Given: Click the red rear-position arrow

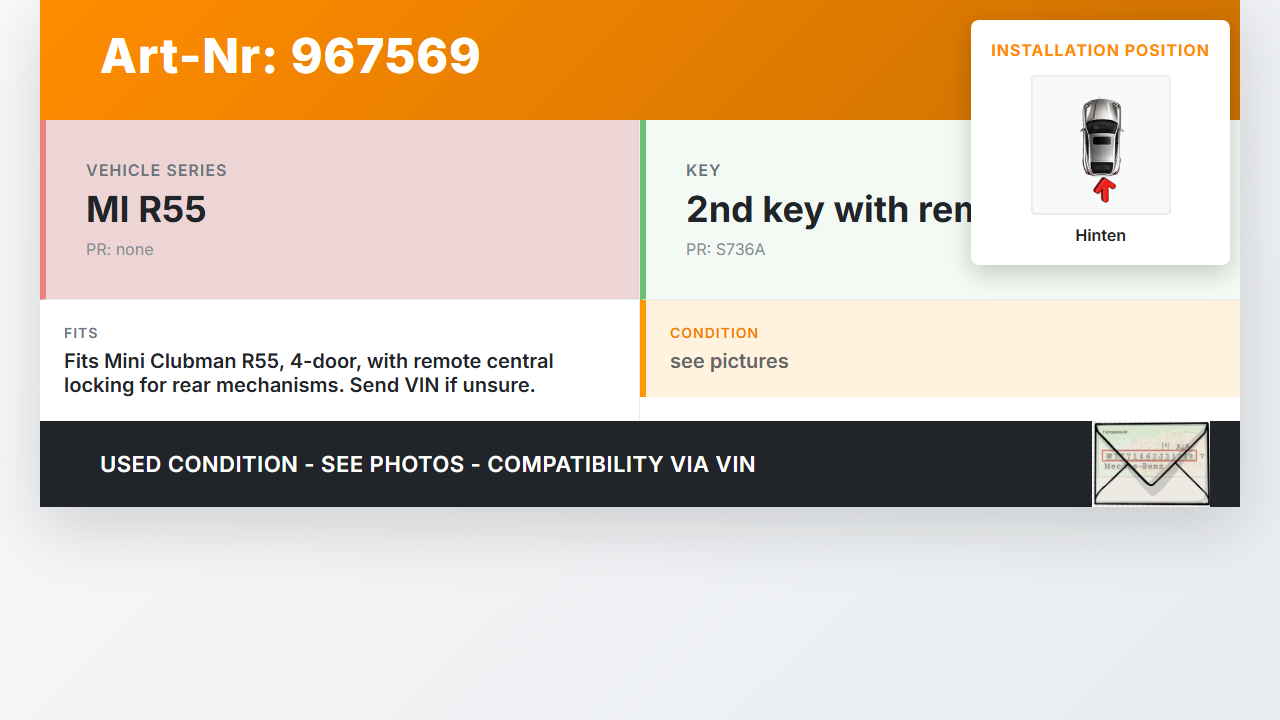Looking at the screenshot, I should point(1104,189).
